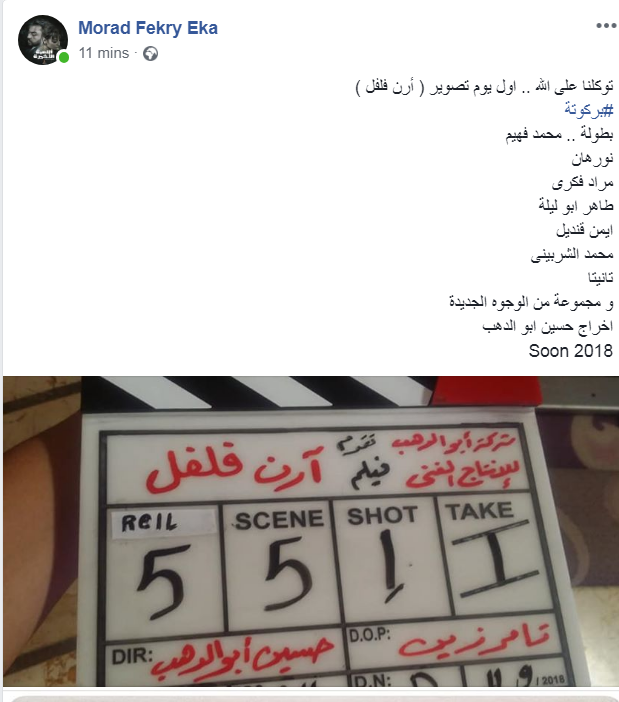
Task: Open the post options three-dot menu
Action: [606, 26]
